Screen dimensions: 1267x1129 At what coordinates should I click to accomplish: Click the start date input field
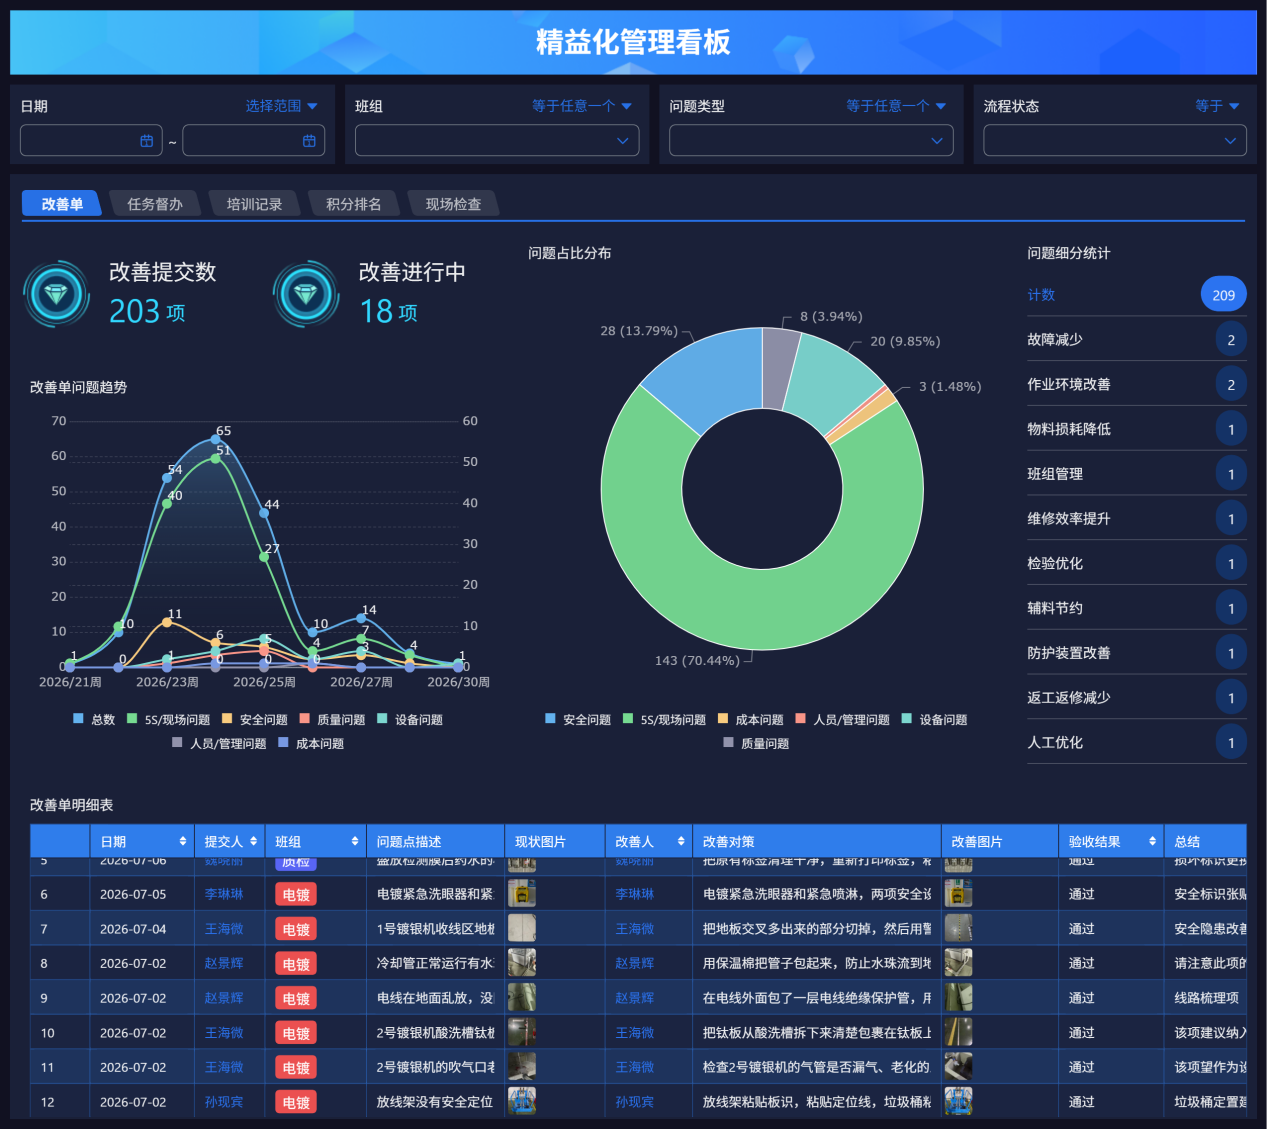[x=90, y=141]
